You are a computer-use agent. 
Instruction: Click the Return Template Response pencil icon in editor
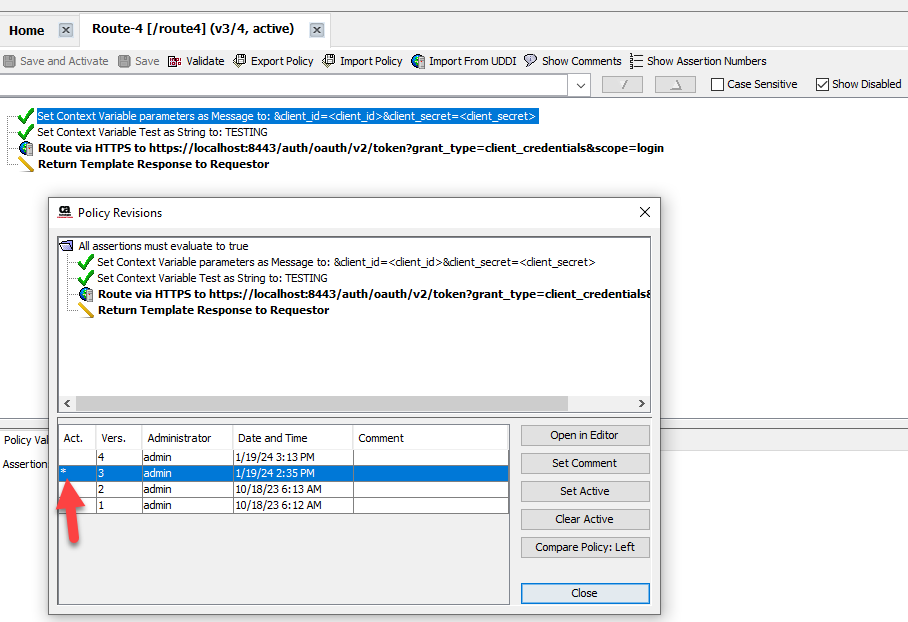pyautogui.click(x=27, y=164)
